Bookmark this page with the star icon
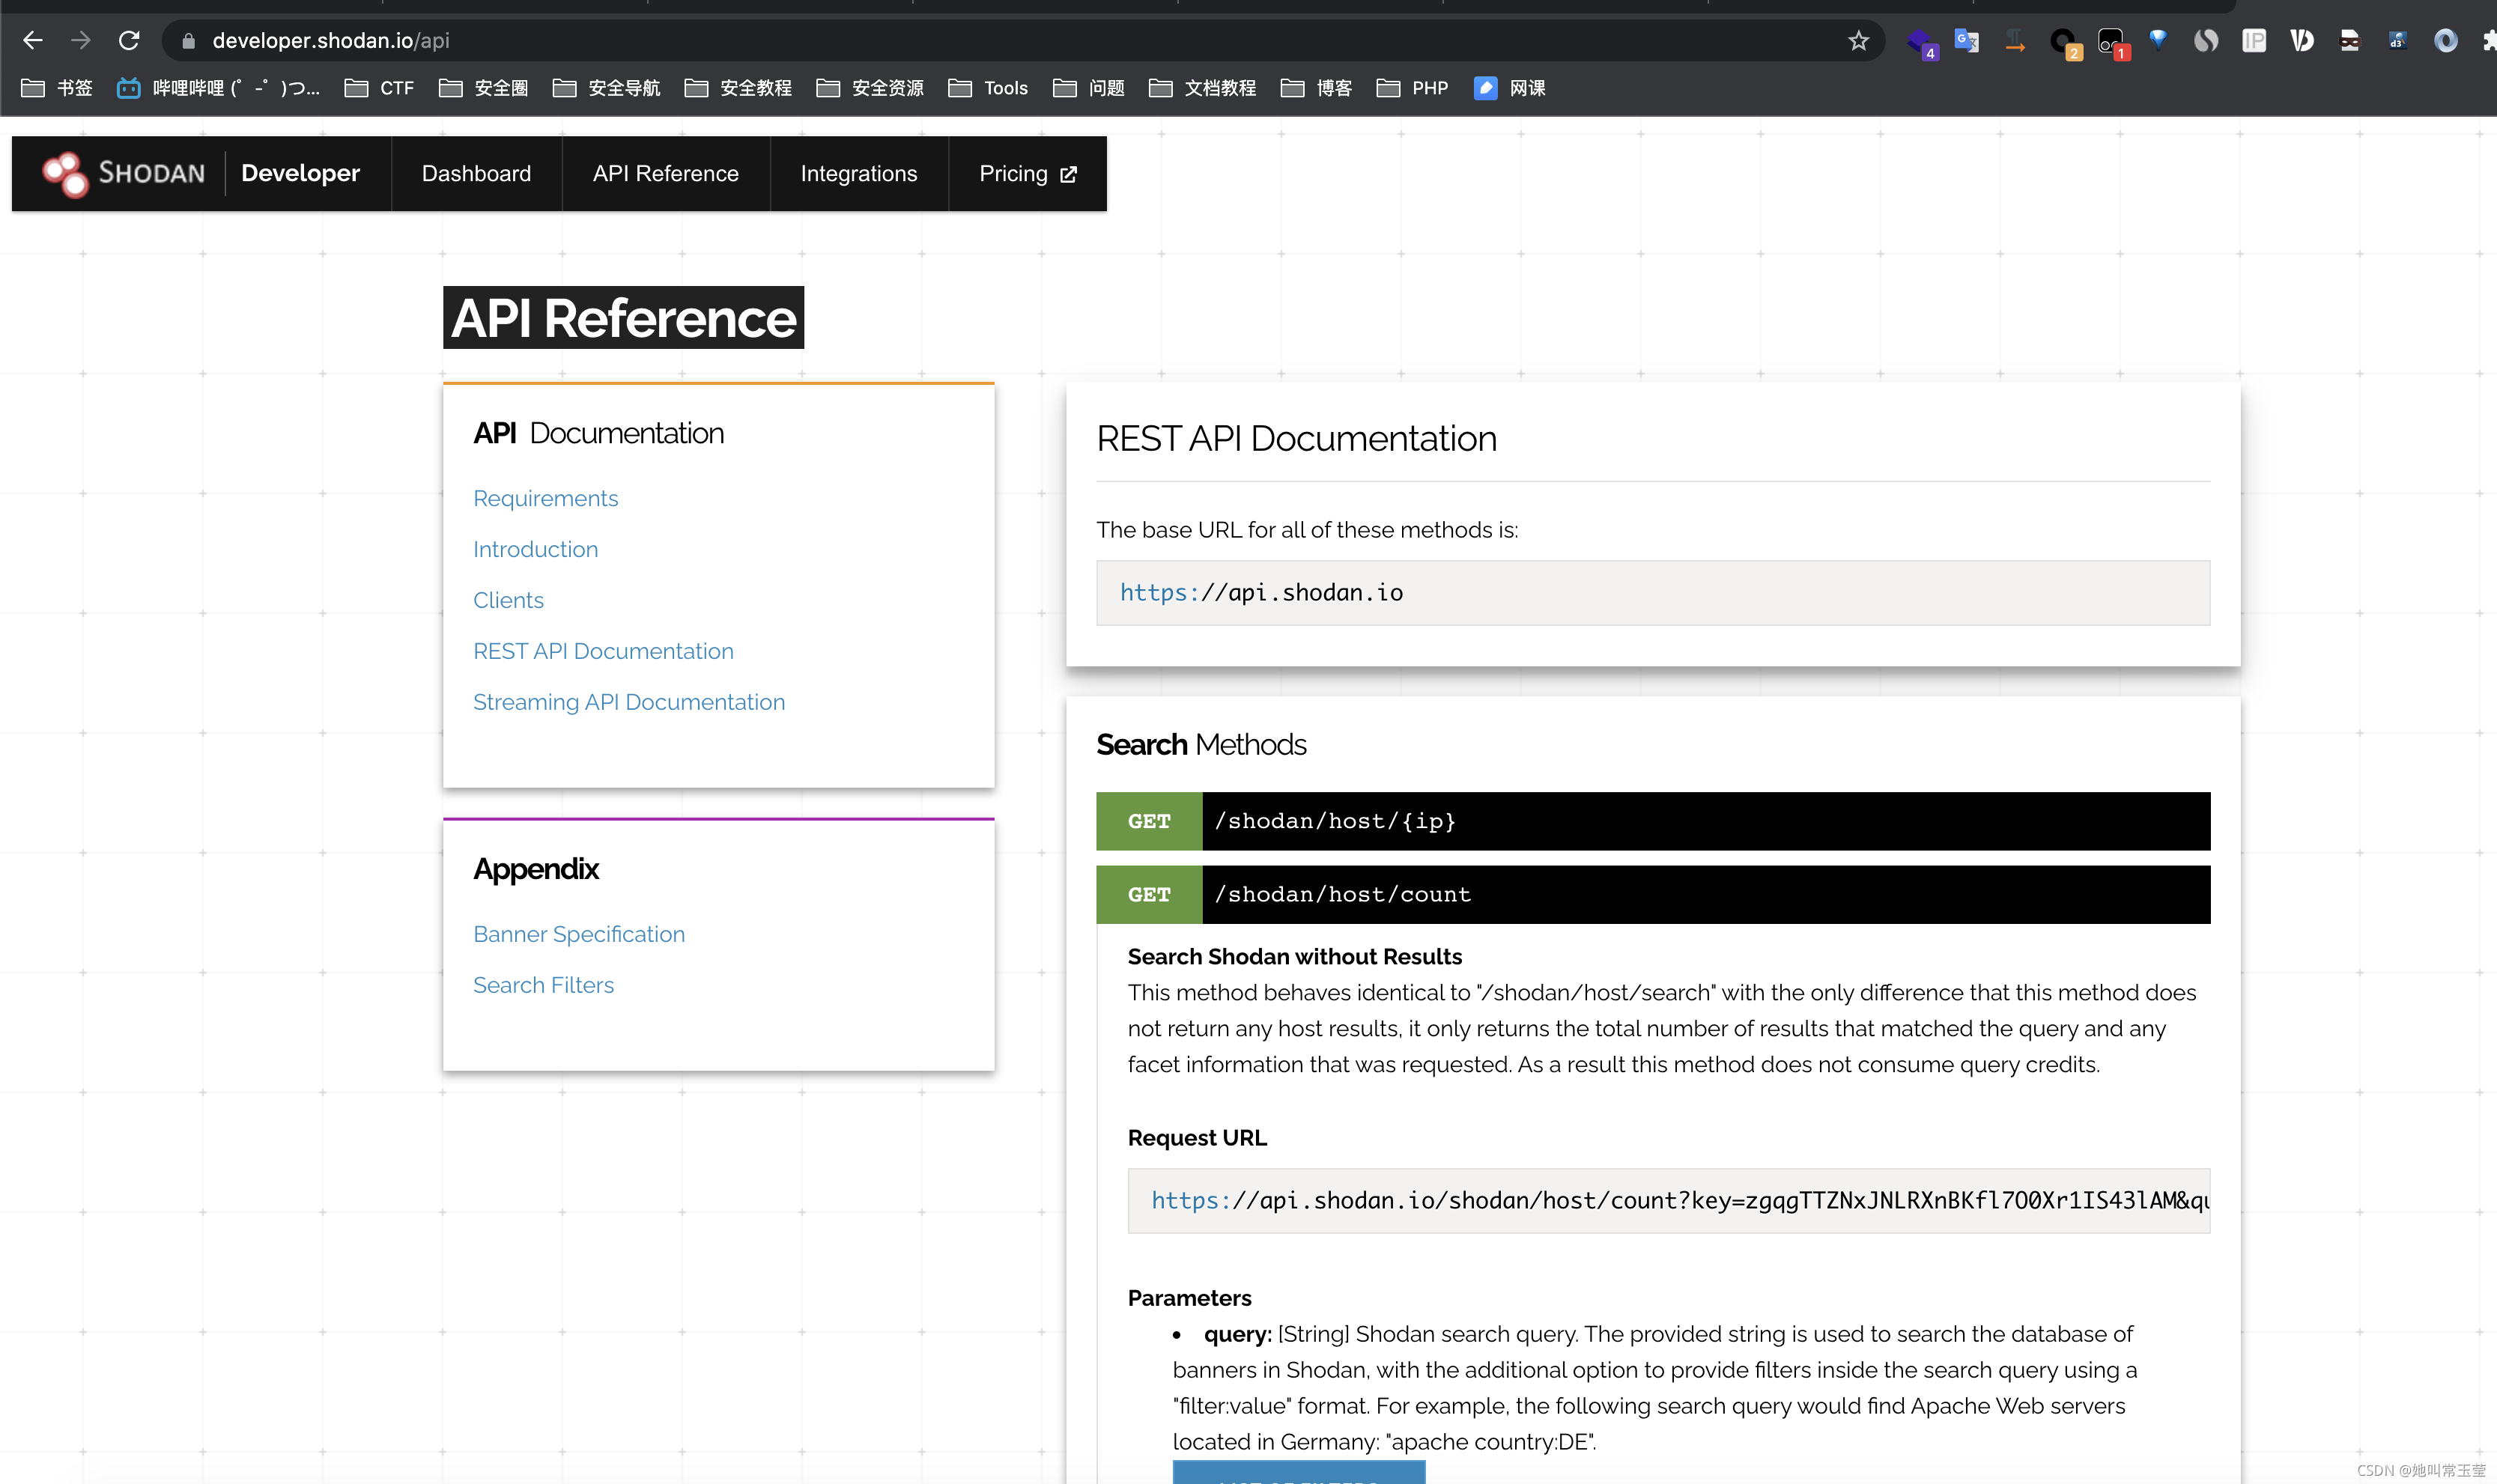 pos(1858,41)
